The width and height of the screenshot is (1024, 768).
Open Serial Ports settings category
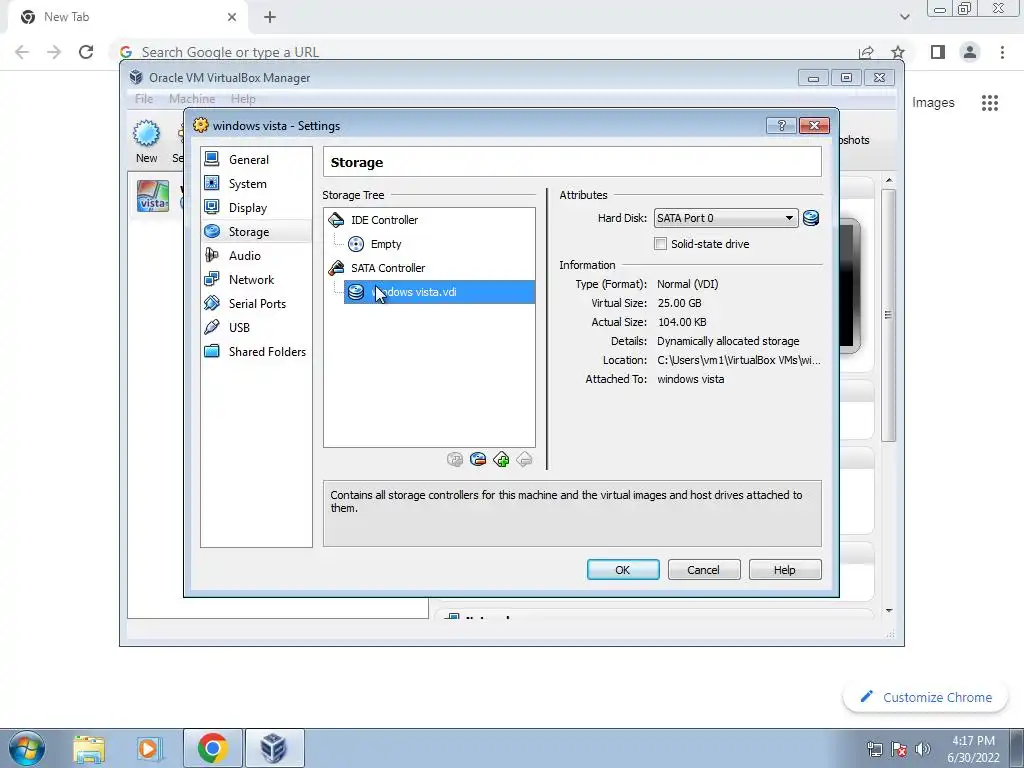[x=256, y=304]
